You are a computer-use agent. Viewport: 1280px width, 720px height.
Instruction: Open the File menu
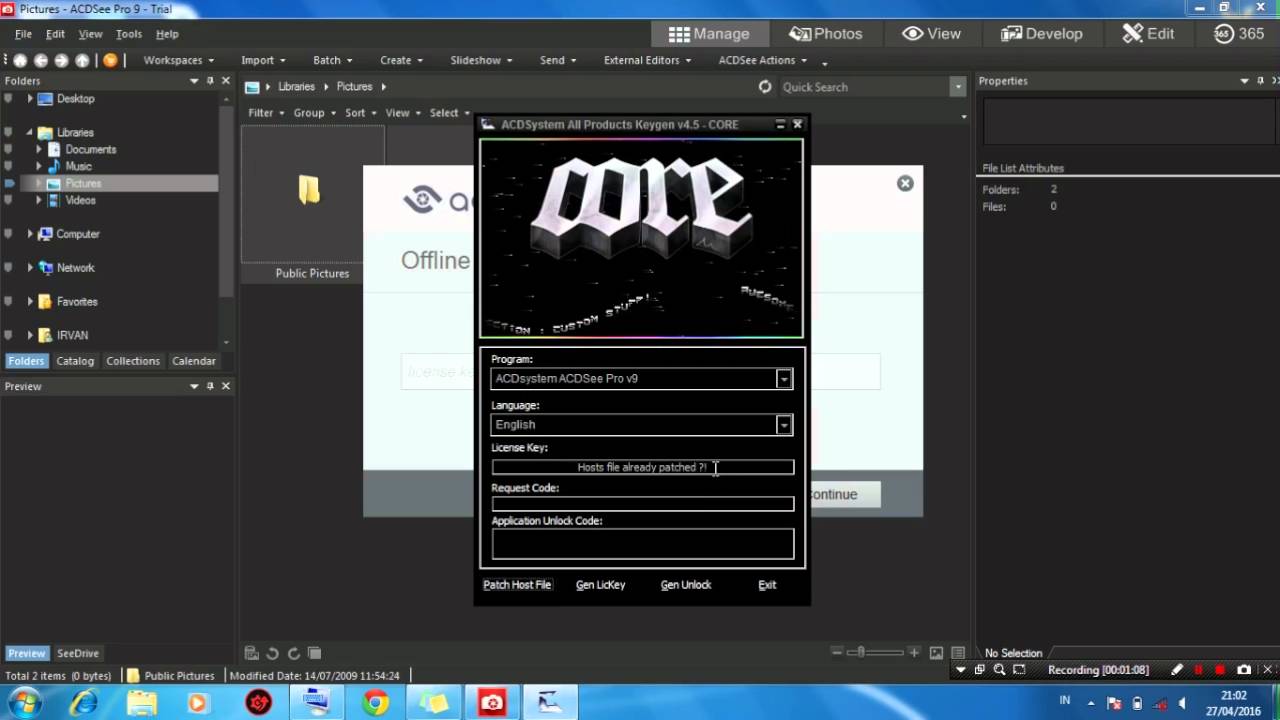click(x=23, y=34)
